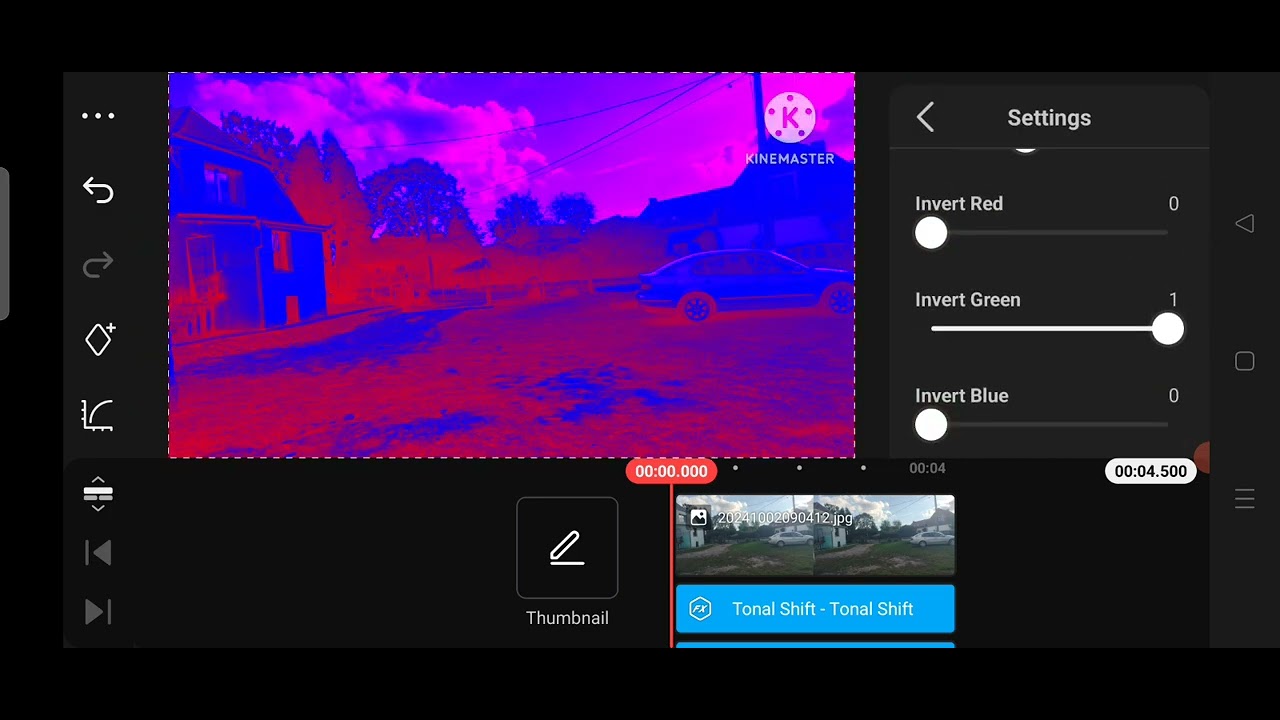Screen dimensions: 1280x720
Task: Jump to the previous clip start
Action: point(98,552)
